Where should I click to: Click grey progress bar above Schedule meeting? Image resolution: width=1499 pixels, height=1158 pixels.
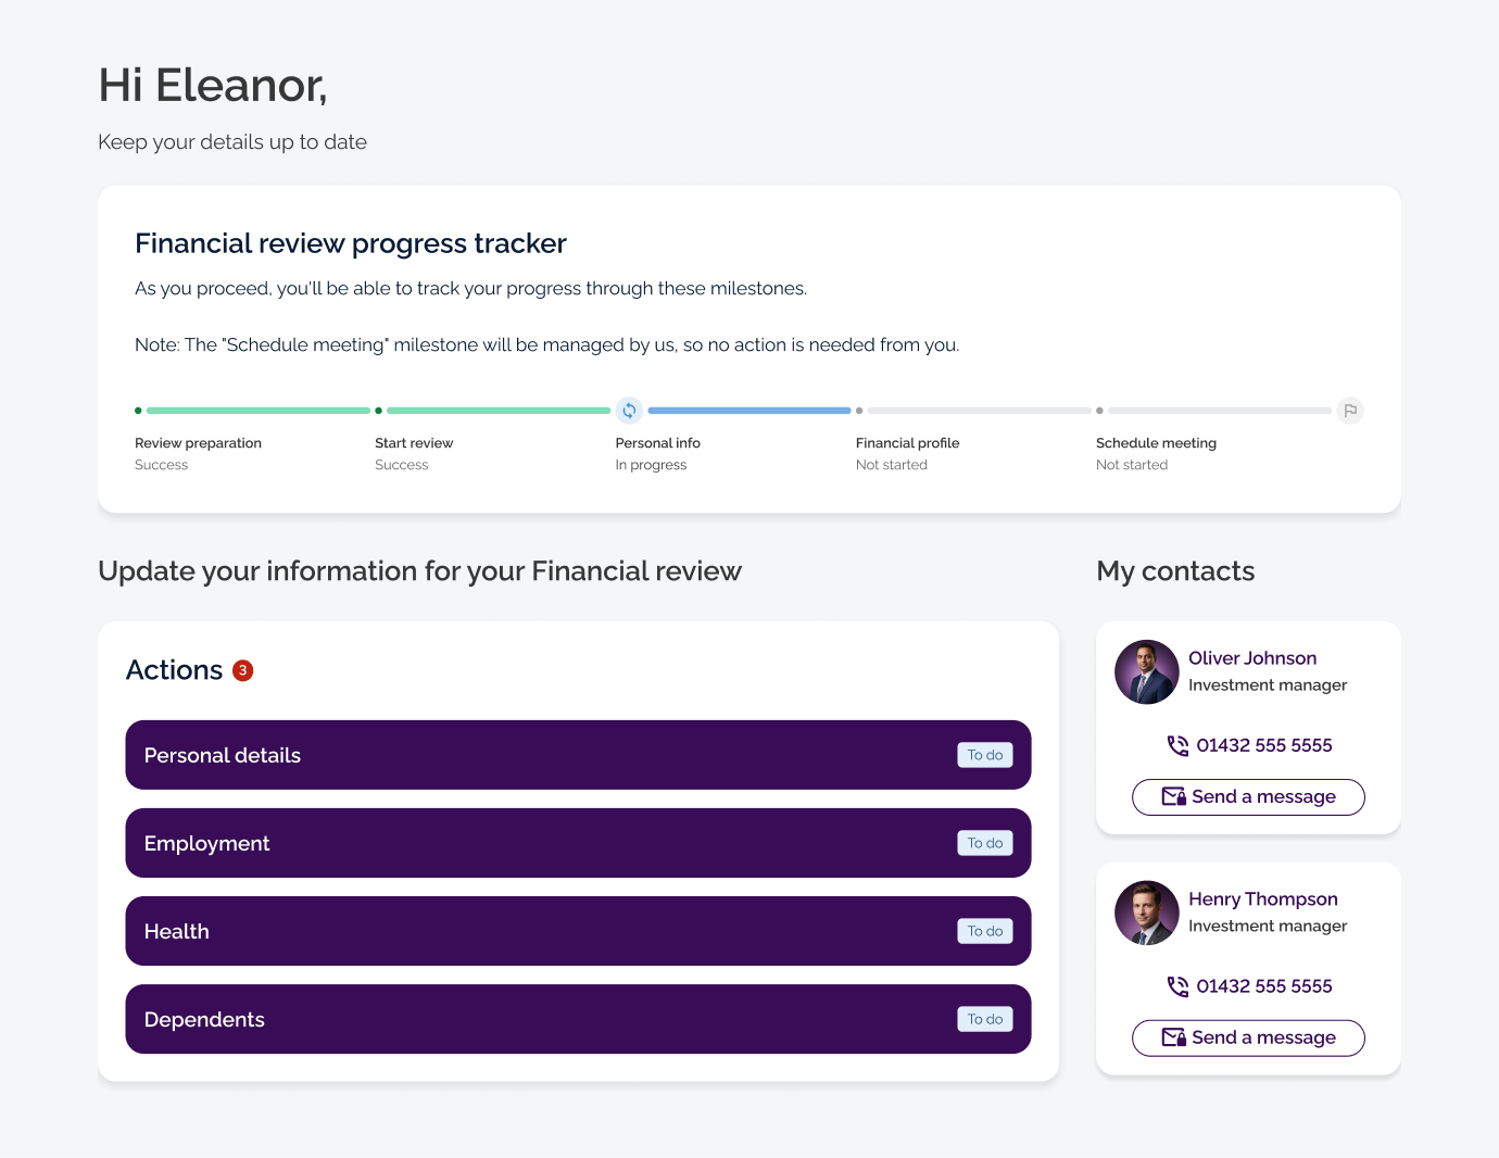click(1219, 410)
